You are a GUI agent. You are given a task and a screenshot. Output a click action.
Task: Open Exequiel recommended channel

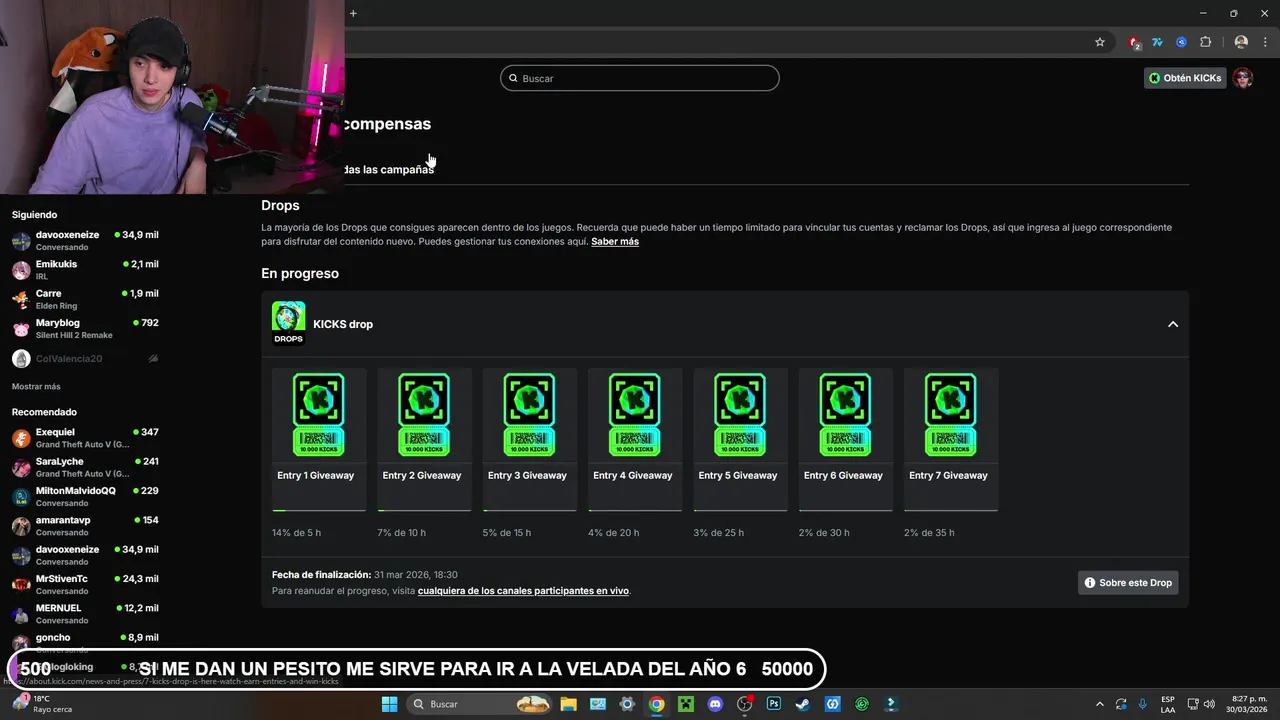[x=85, y=438]
